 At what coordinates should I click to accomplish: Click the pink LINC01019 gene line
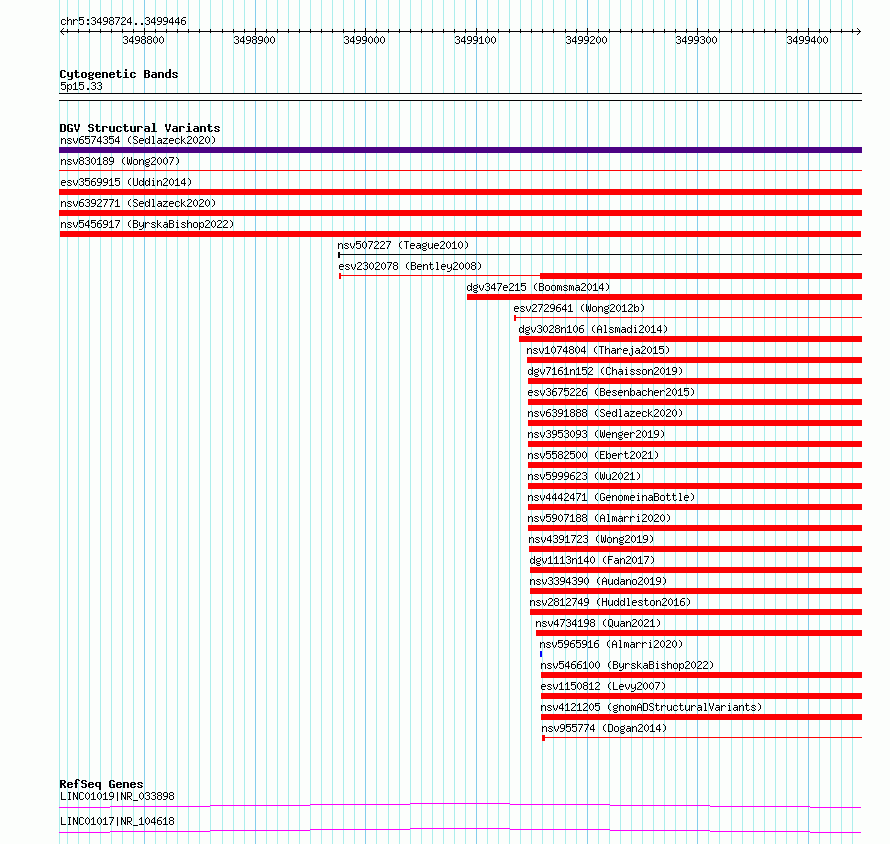pyautogui.click(x=460, y=805)
